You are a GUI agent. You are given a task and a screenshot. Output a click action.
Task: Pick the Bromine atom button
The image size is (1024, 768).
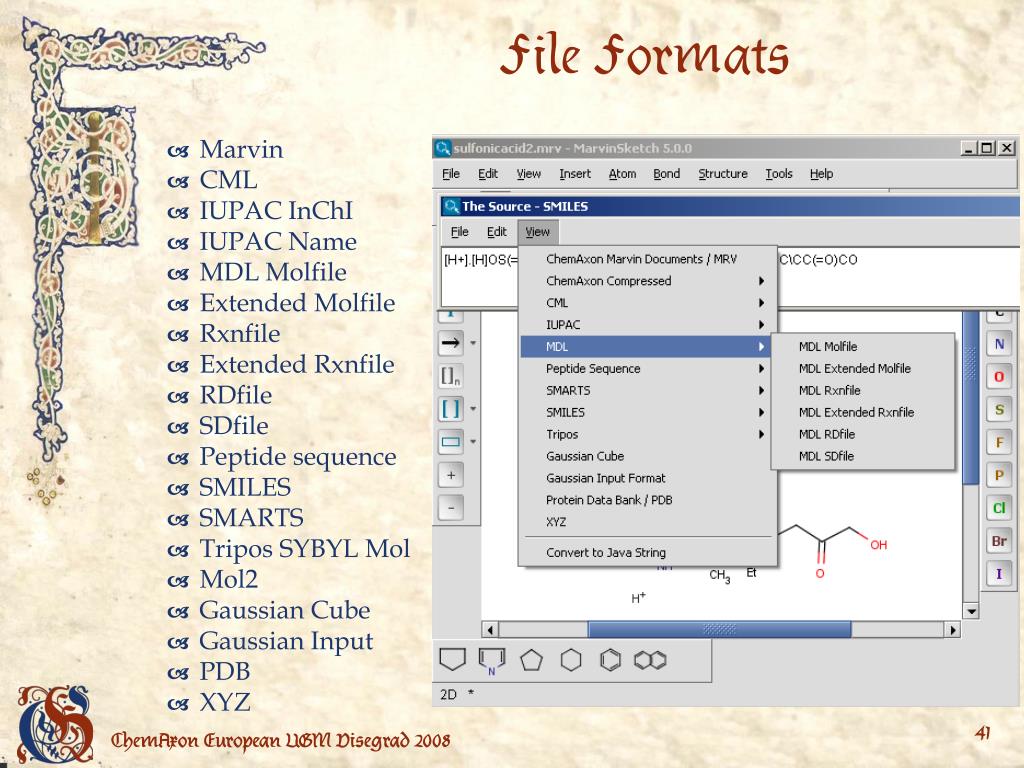point(999,541)
